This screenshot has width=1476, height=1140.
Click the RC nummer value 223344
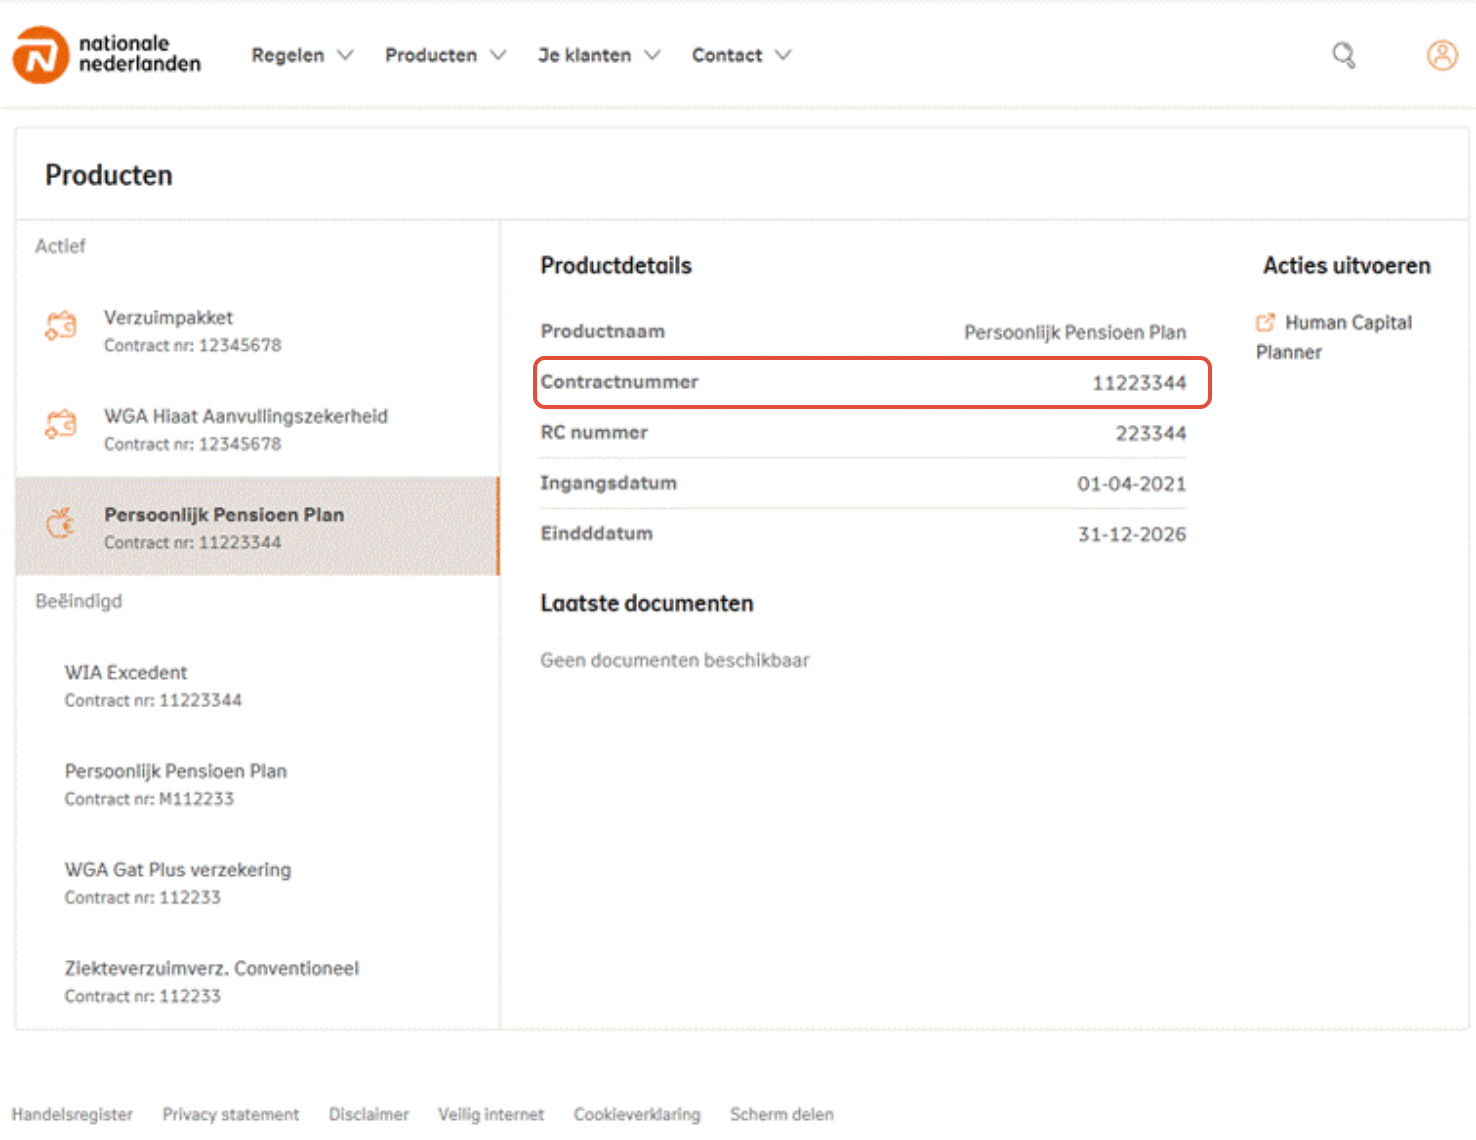1151,433
